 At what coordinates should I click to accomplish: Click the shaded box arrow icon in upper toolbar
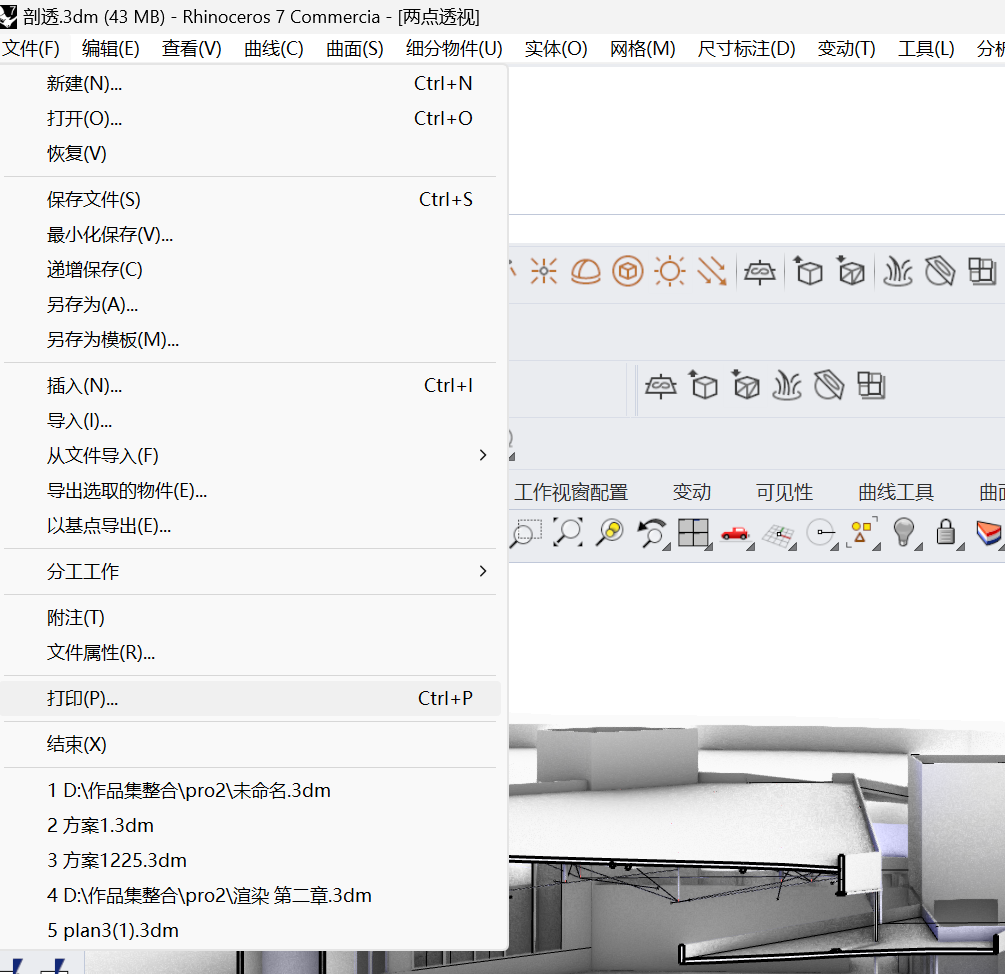851,270
